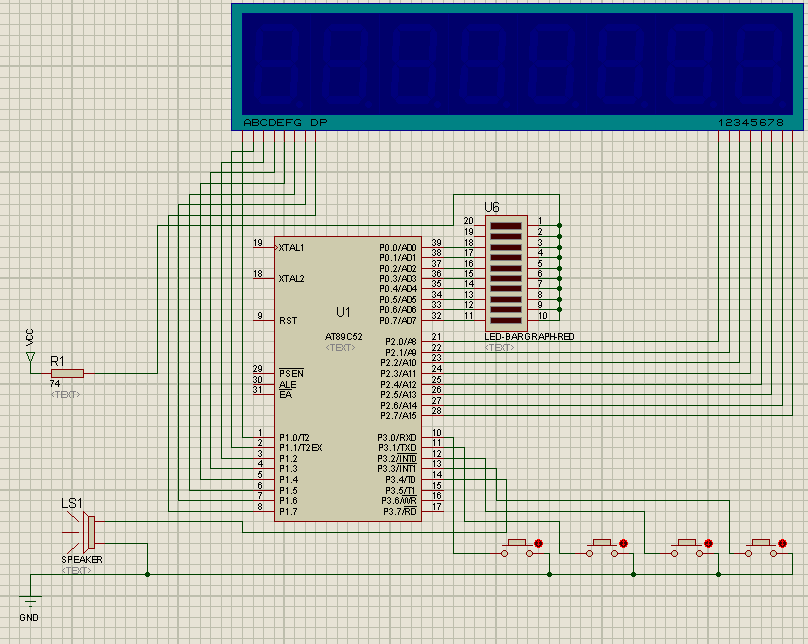Screen dimensions: 808x644
Task: Click the GND label text
Action: click(29, 617)
